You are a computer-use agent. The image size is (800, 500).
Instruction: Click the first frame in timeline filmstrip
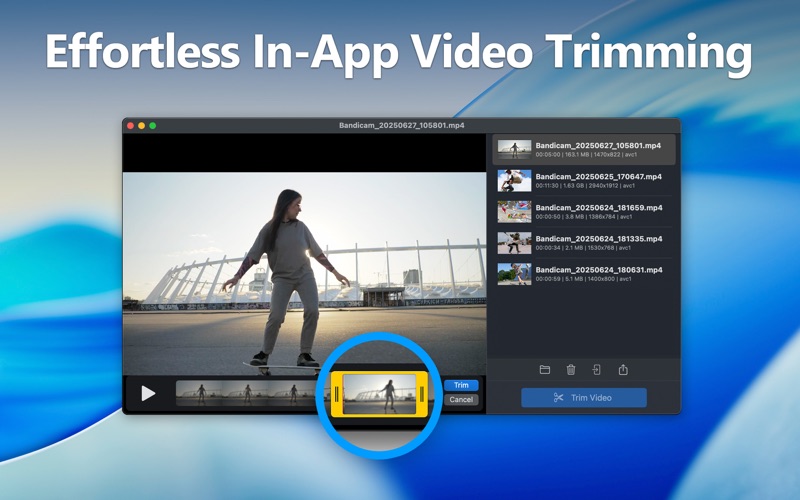(x=199, y=393)
